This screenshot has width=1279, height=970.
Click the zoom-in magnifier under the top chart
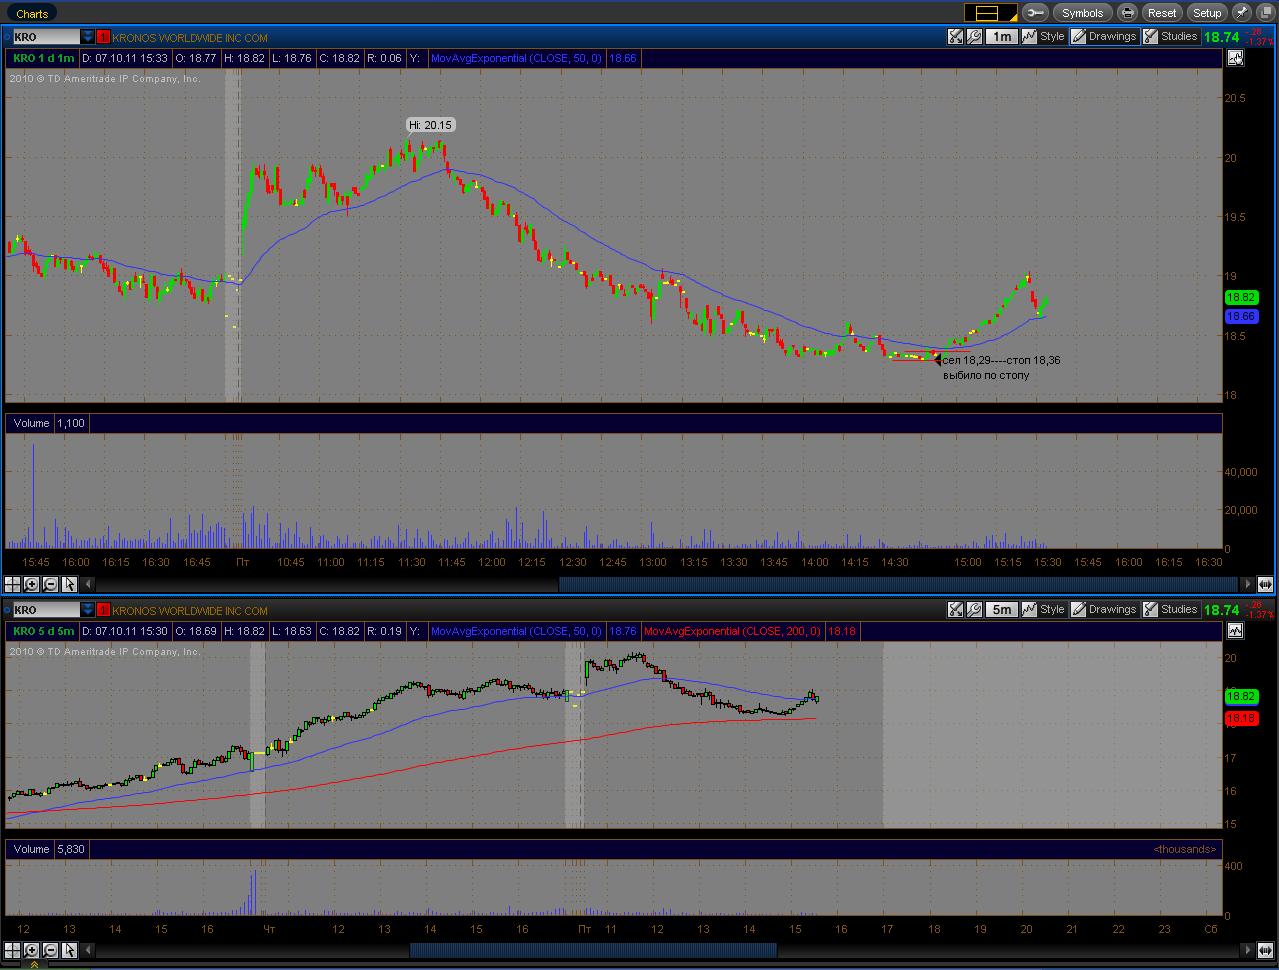tap(31, 584)
